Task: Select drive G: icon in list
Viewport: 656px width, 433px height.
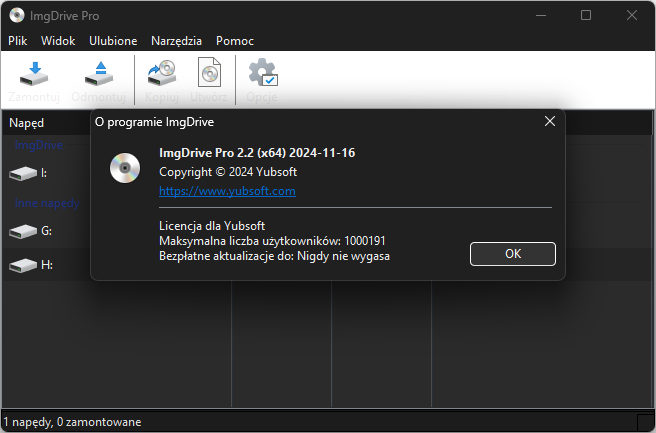Action: click(x=23, y=231)
